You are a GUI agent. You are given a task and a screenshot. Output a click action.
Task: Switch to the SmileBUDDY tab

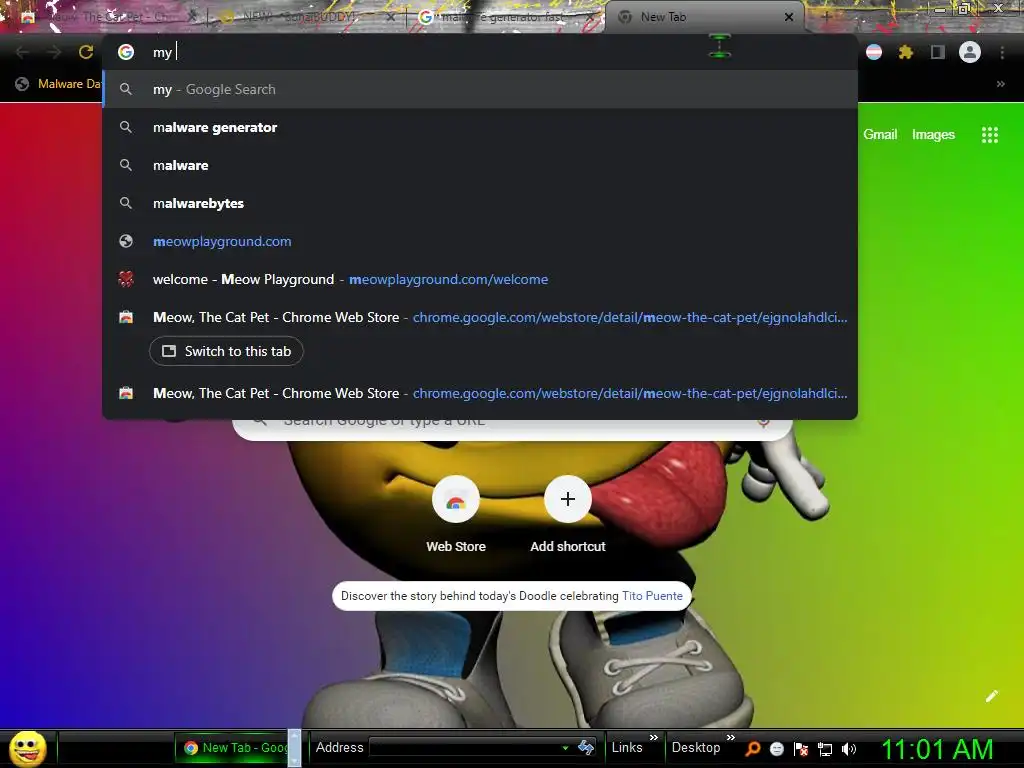307,17
